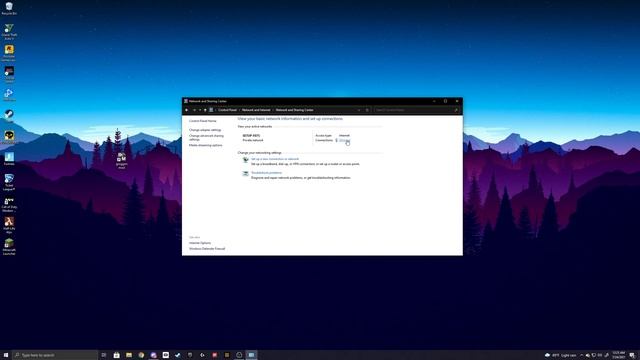Expand the address bar history dropdown

pyautogui.click(x=359, y=110)
